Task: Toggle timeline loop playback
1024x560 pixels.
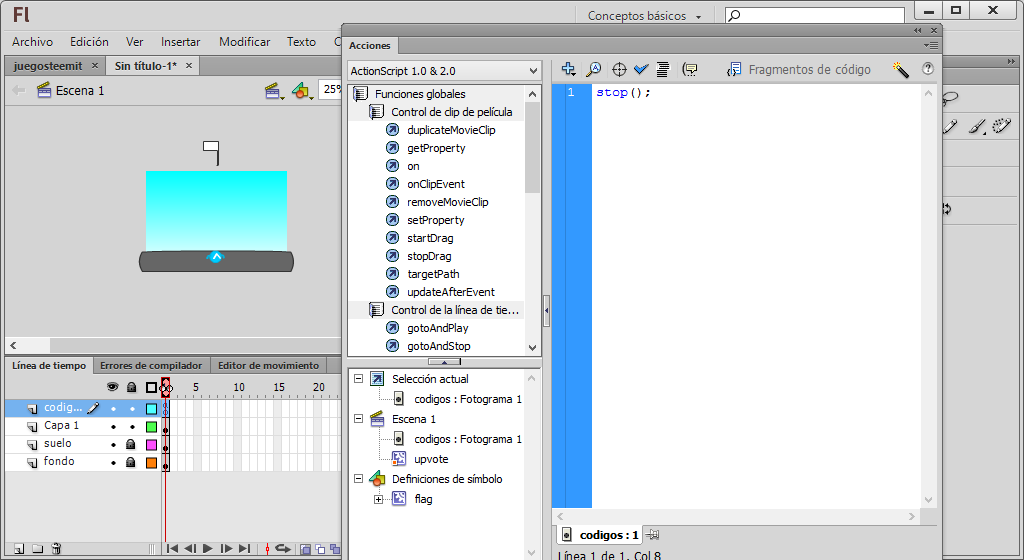Action: pos(283,548)
